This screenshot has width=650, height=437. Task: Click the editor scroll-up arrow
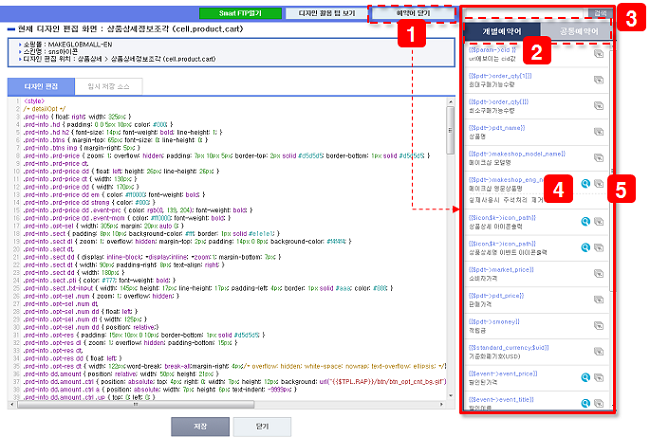(x=451, y=102)
